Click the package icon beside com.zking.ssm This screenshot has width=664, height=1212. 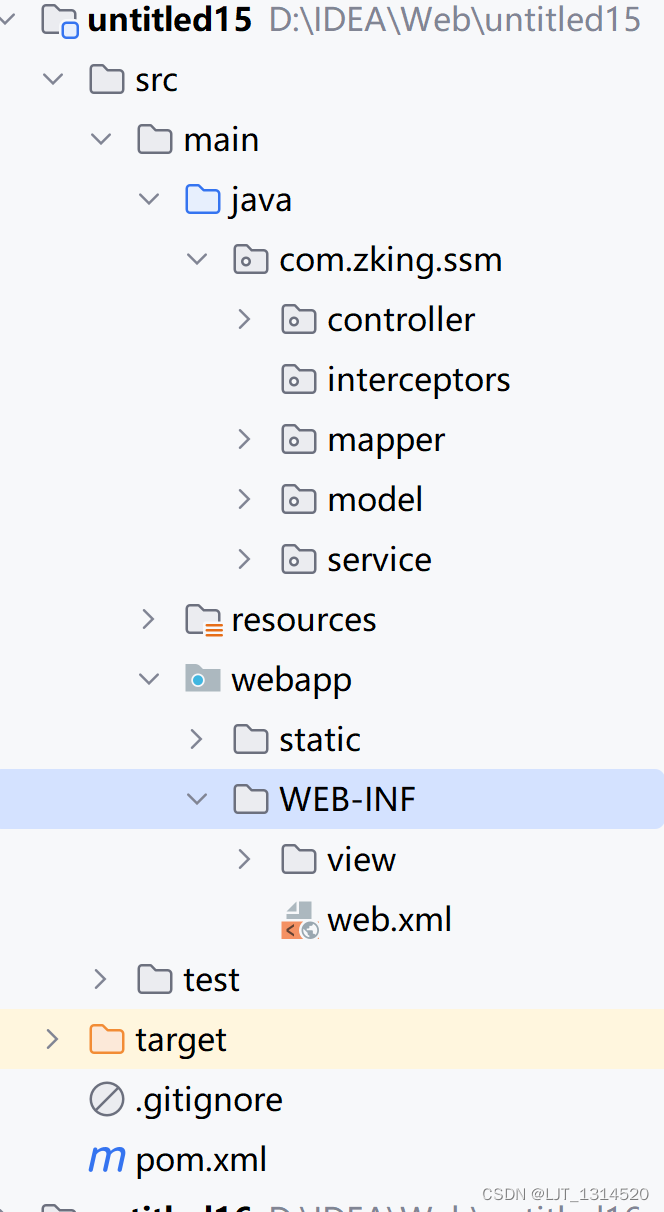251,259
